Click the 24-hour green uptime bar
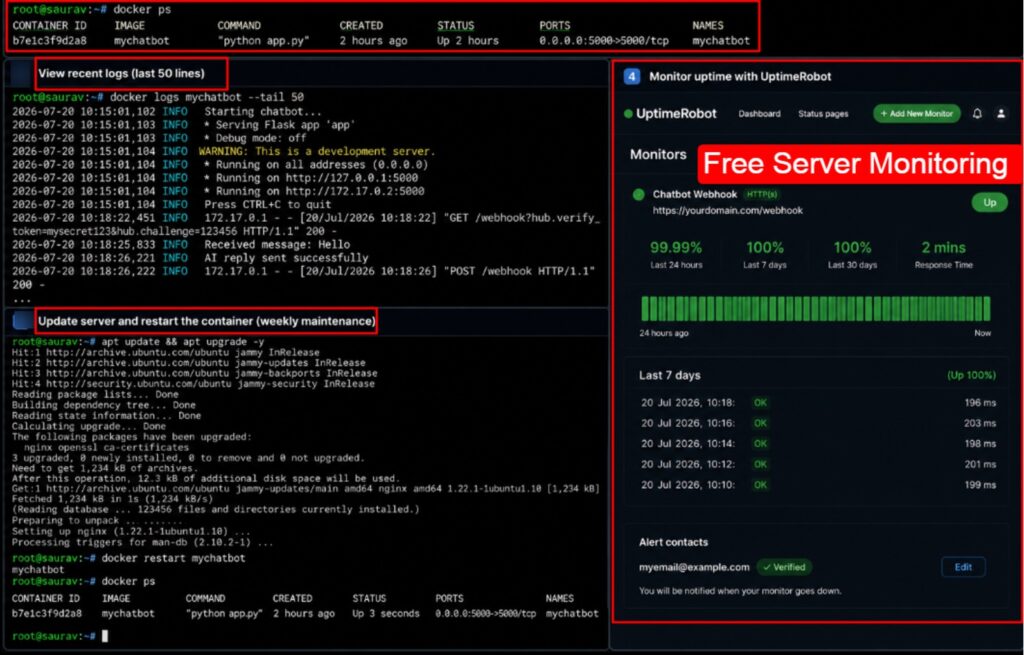This screenshot has width=1024, height=655. pos(815,308)
